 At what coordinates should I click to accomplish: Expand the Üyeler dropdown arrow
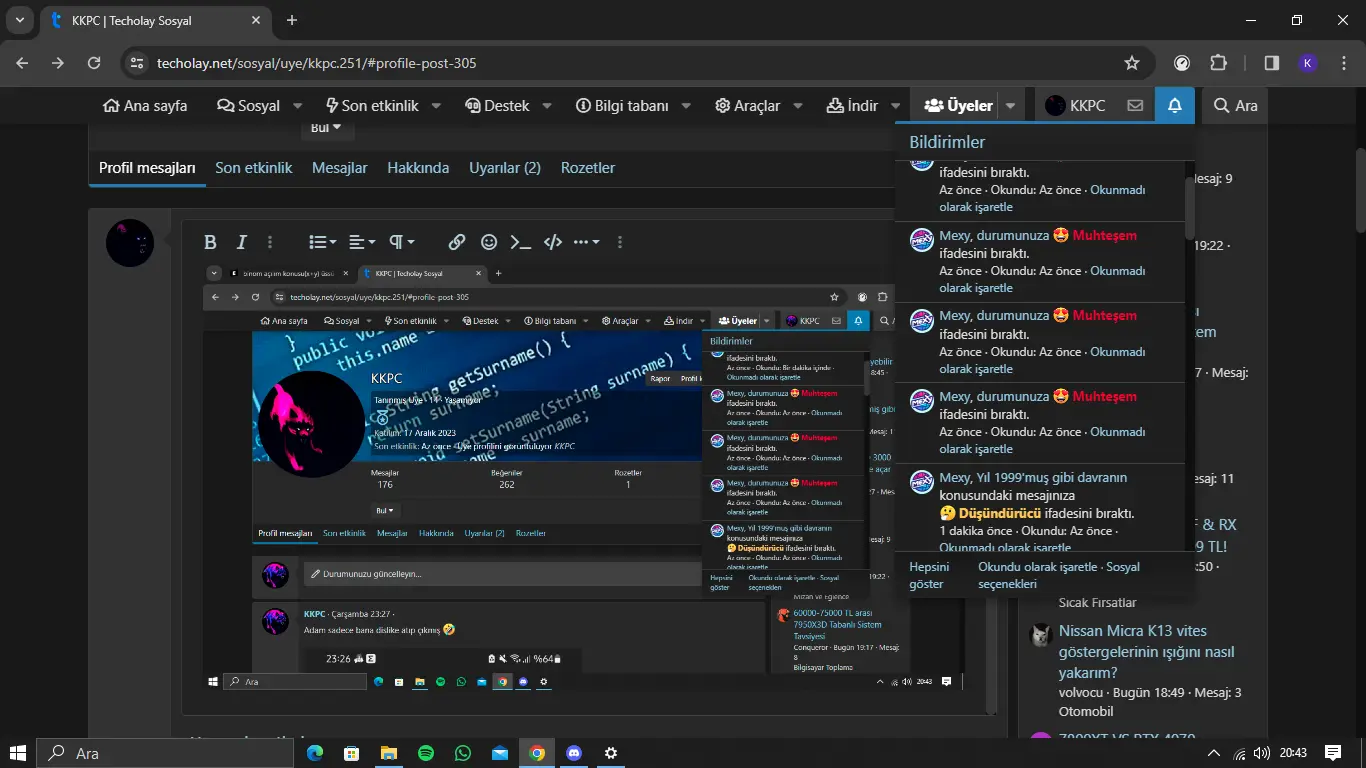click(1011, 105)
